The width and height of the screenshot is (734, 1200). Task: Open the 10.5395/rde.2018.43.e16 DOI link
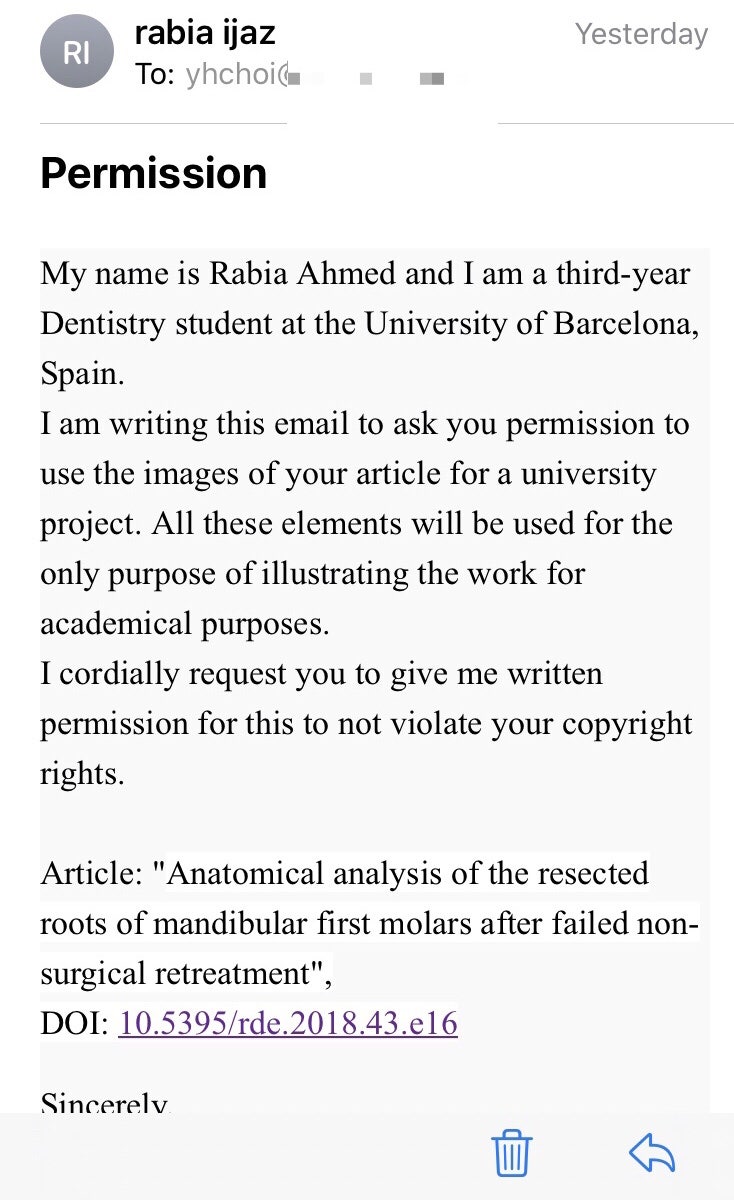click(288, 1023)
